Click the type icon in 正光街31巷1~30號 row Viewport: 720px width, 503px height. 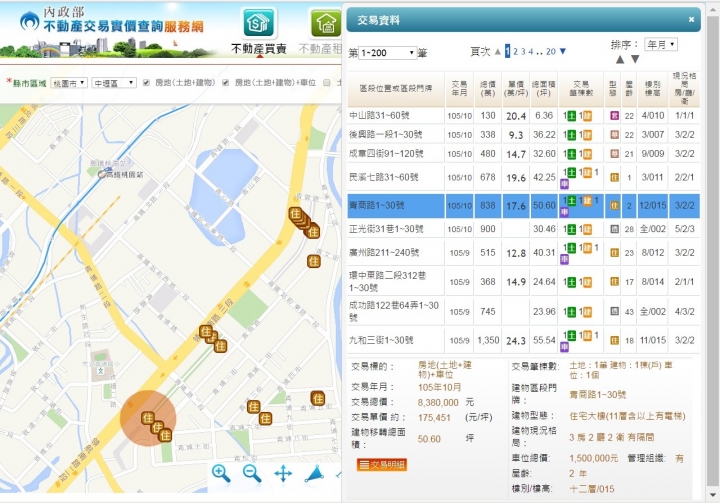(x=614, y=229)
